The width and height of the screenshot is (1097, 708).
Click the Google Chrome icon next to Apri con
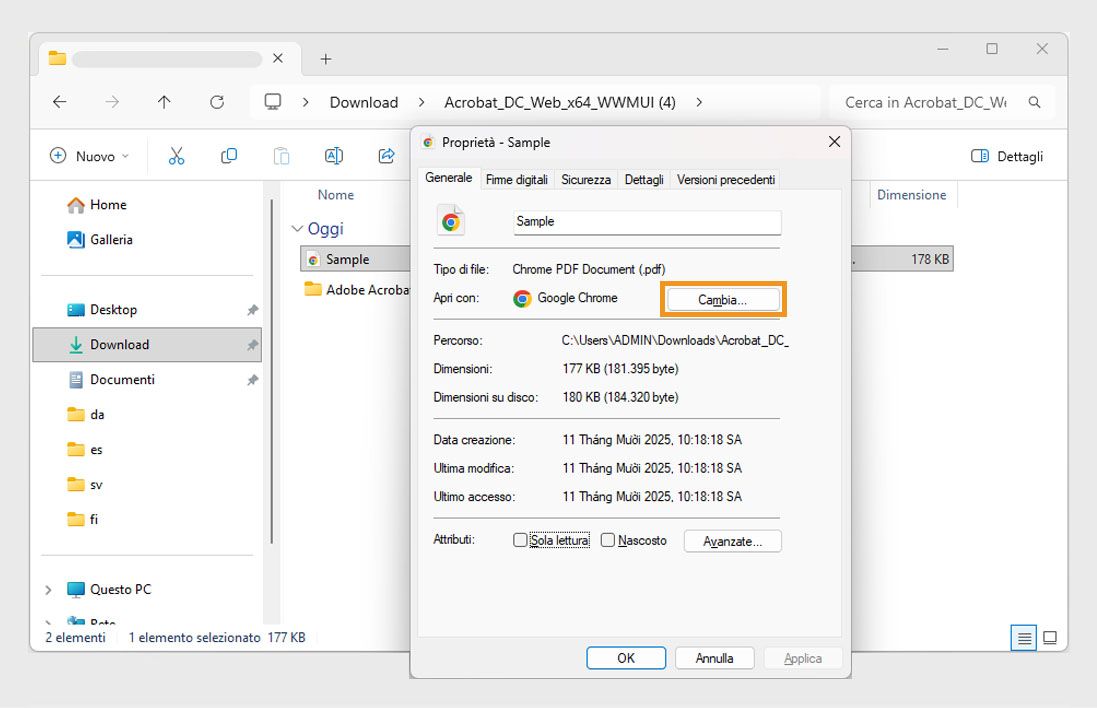point(522,297)
